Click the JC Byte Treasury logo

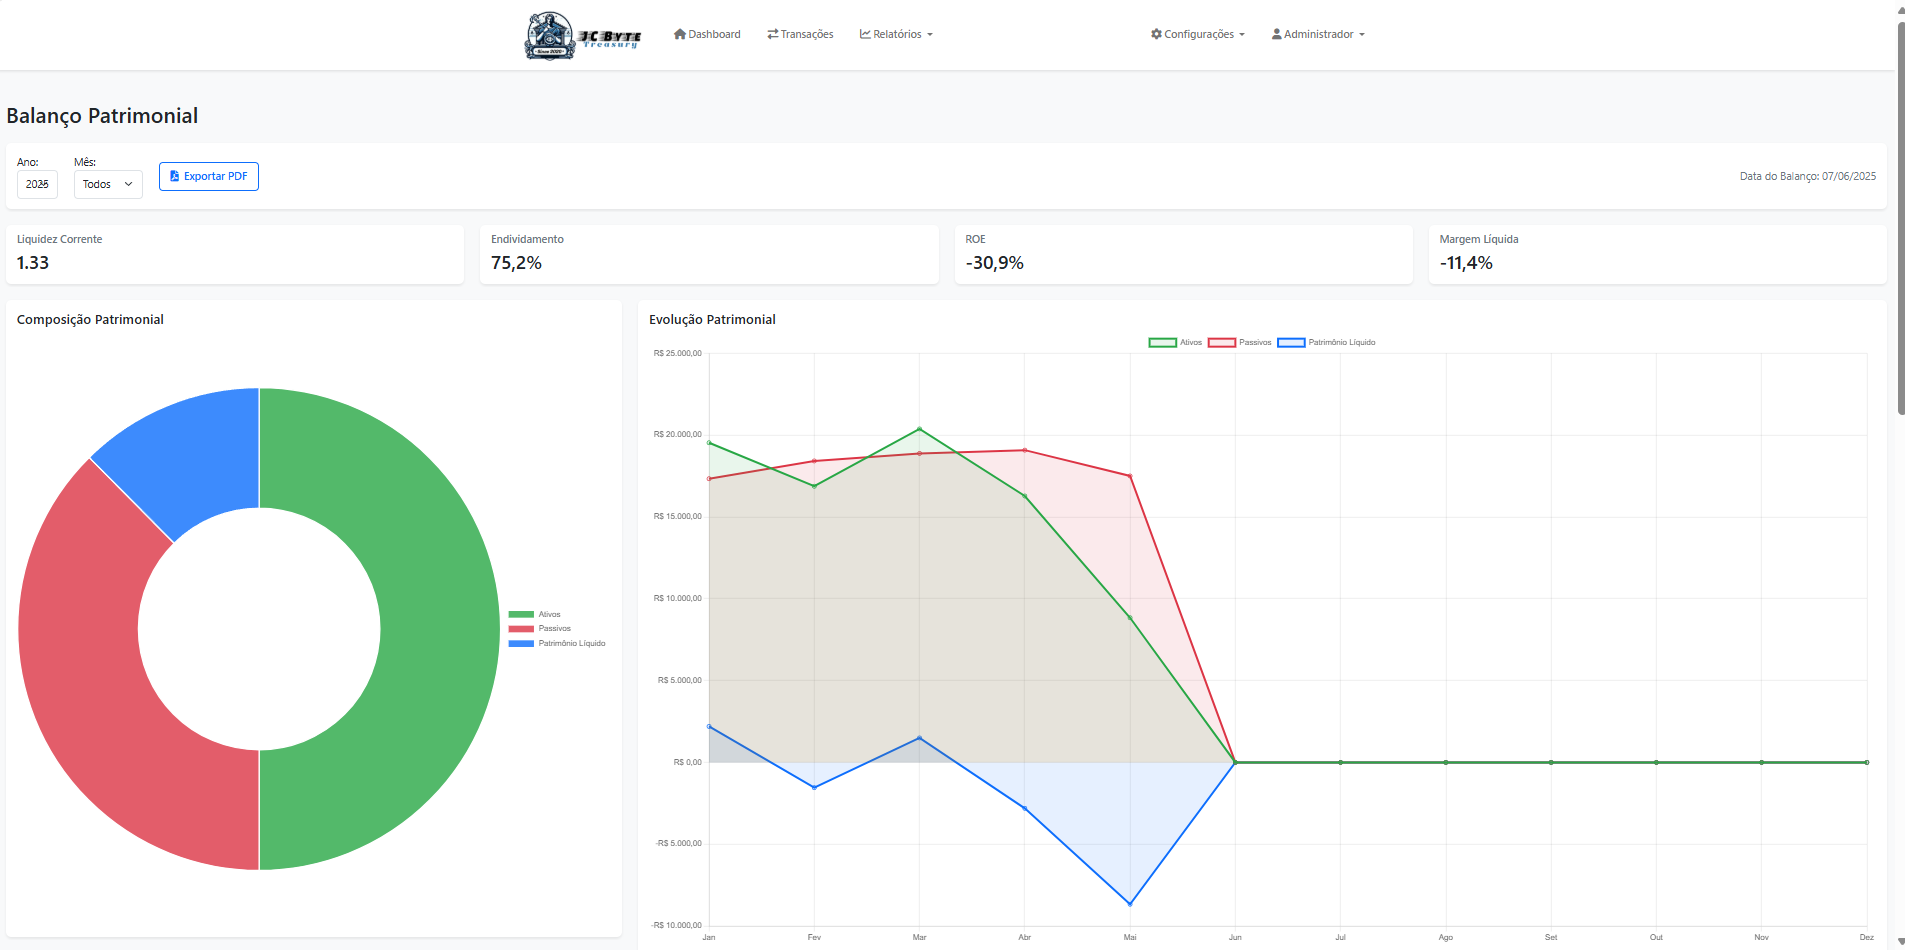[582, 36]
